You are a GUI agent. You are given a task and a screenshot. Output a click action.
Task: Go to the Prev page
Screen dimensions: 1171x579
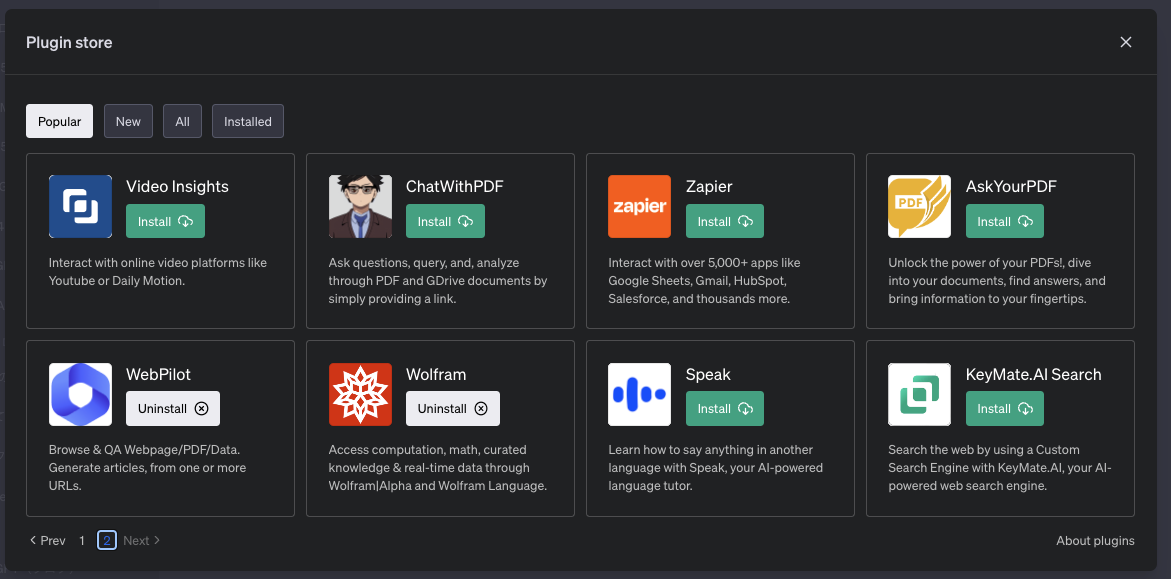click(47, 540)
